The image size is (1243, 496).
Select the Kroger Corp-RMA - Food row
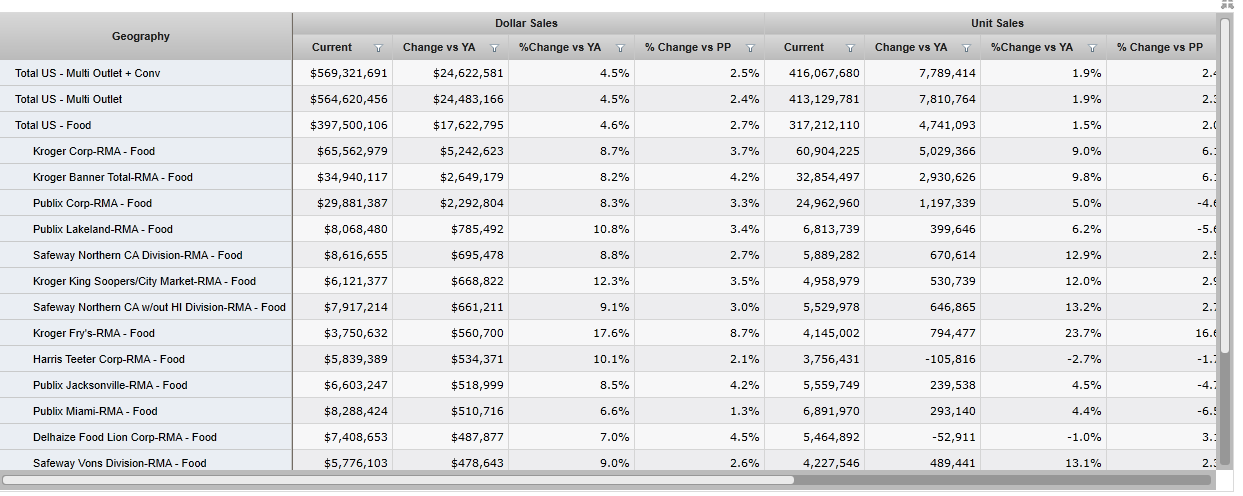point(94,151)
